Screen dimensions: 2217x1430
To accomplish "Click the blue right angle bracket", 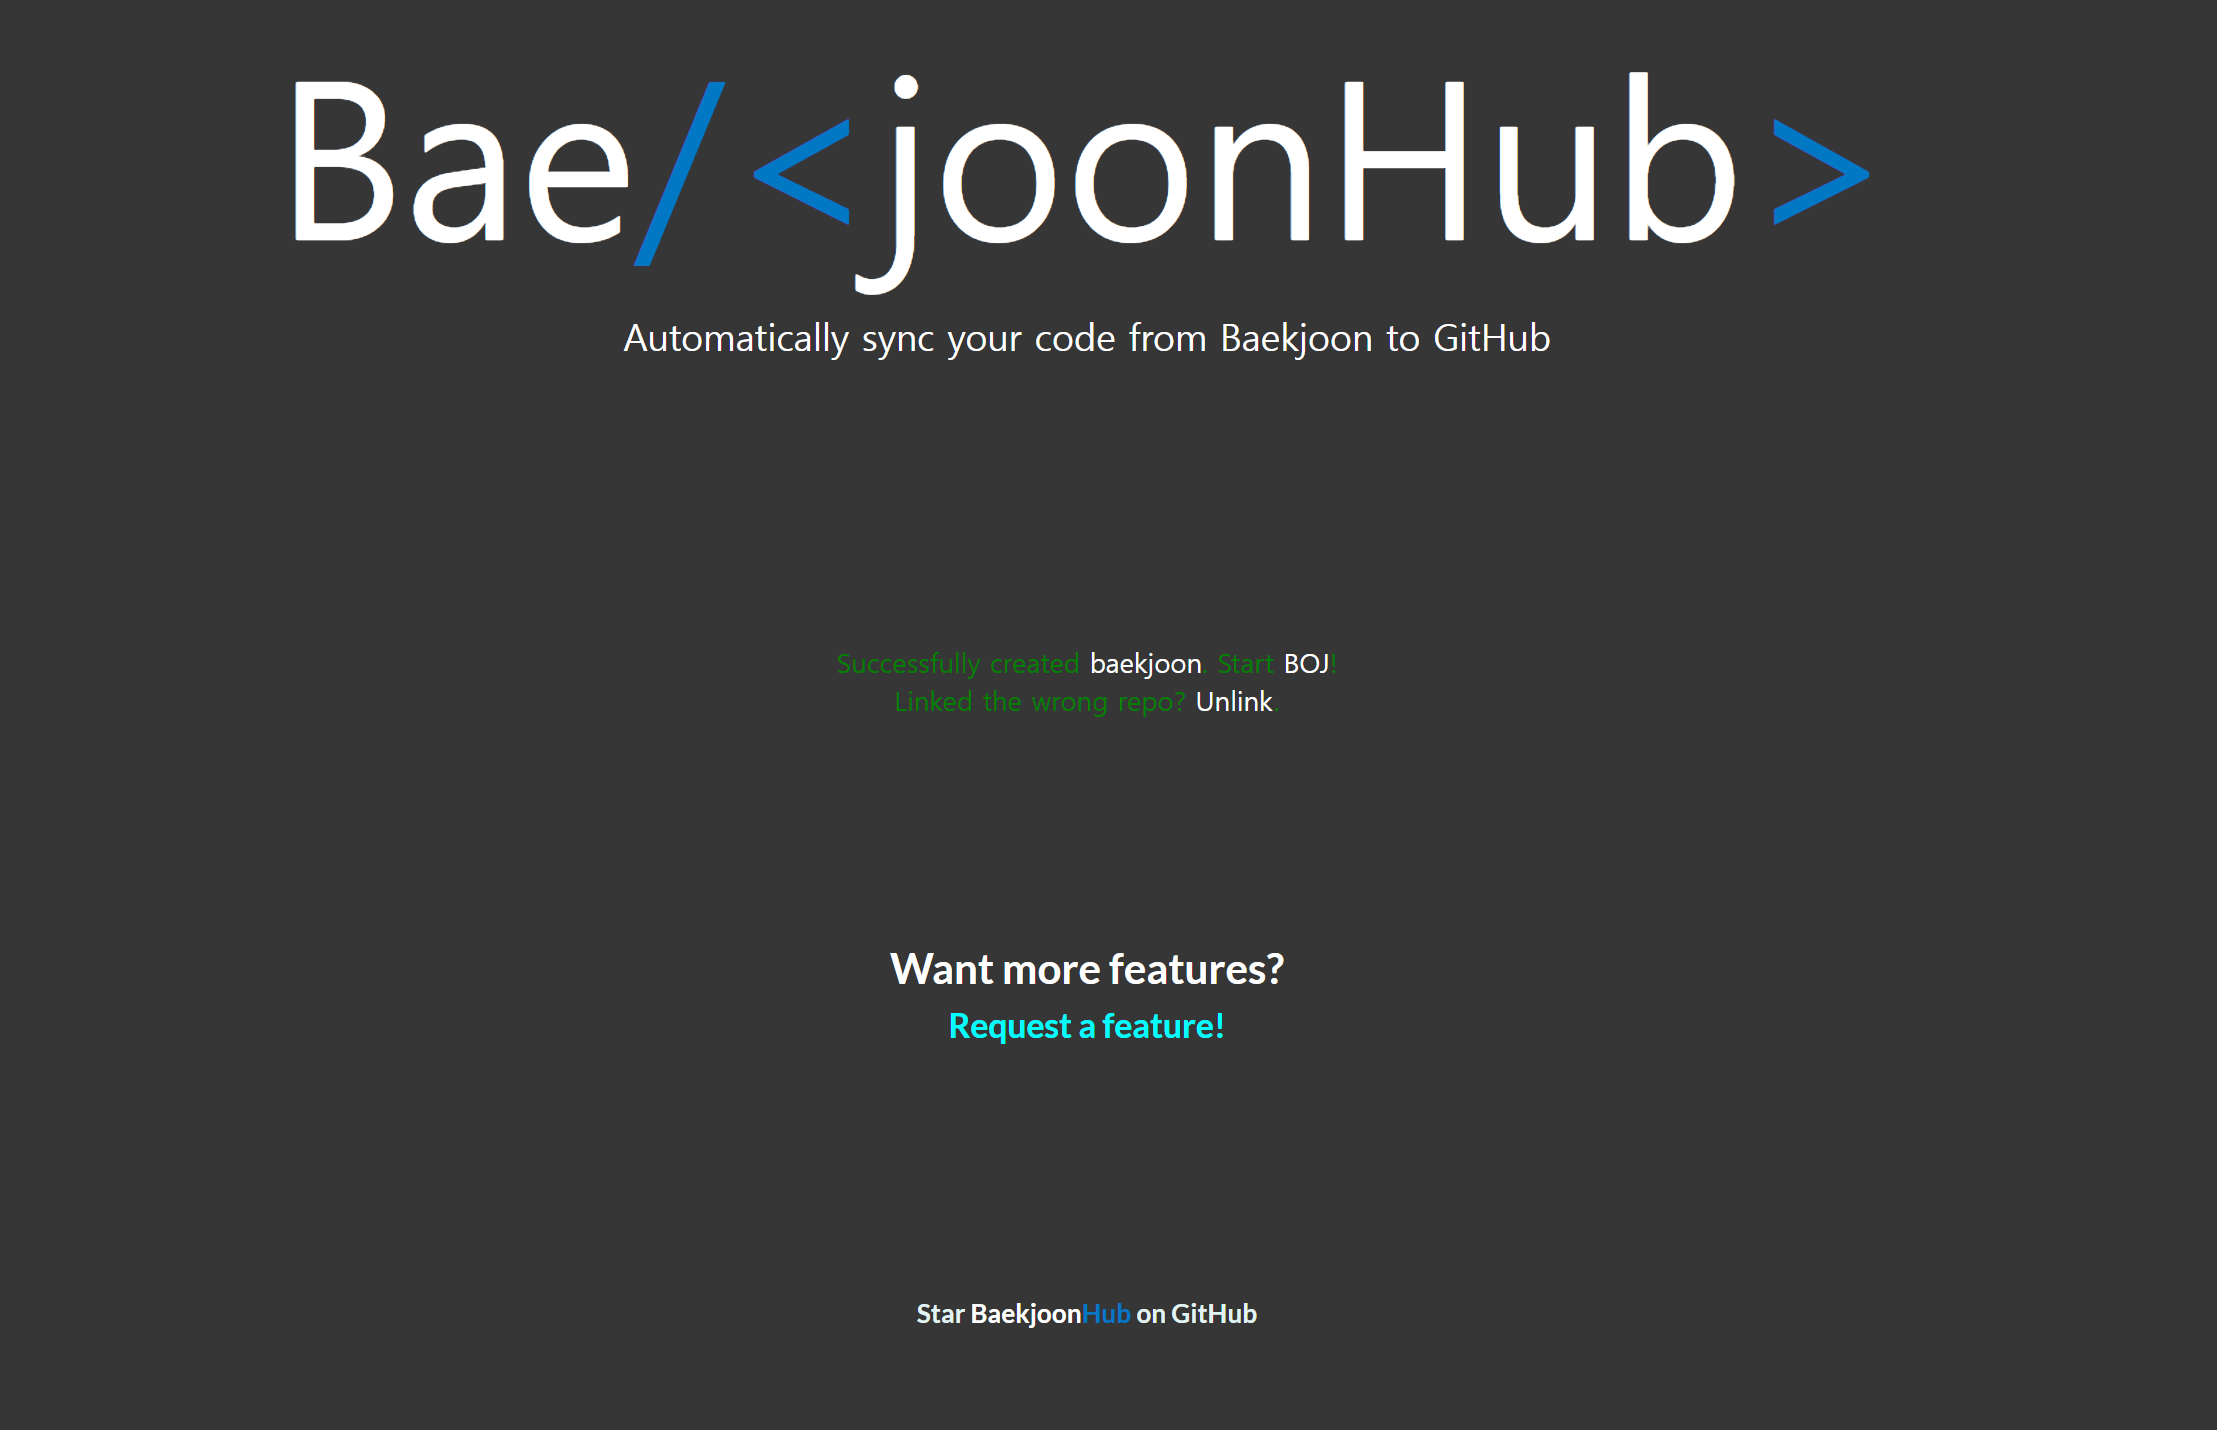I will 1820,171.
